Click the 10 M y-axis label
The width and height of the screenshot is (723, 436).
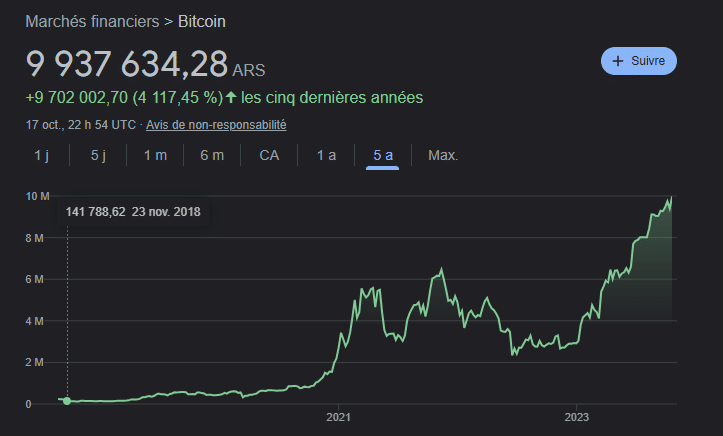[37, 196]
